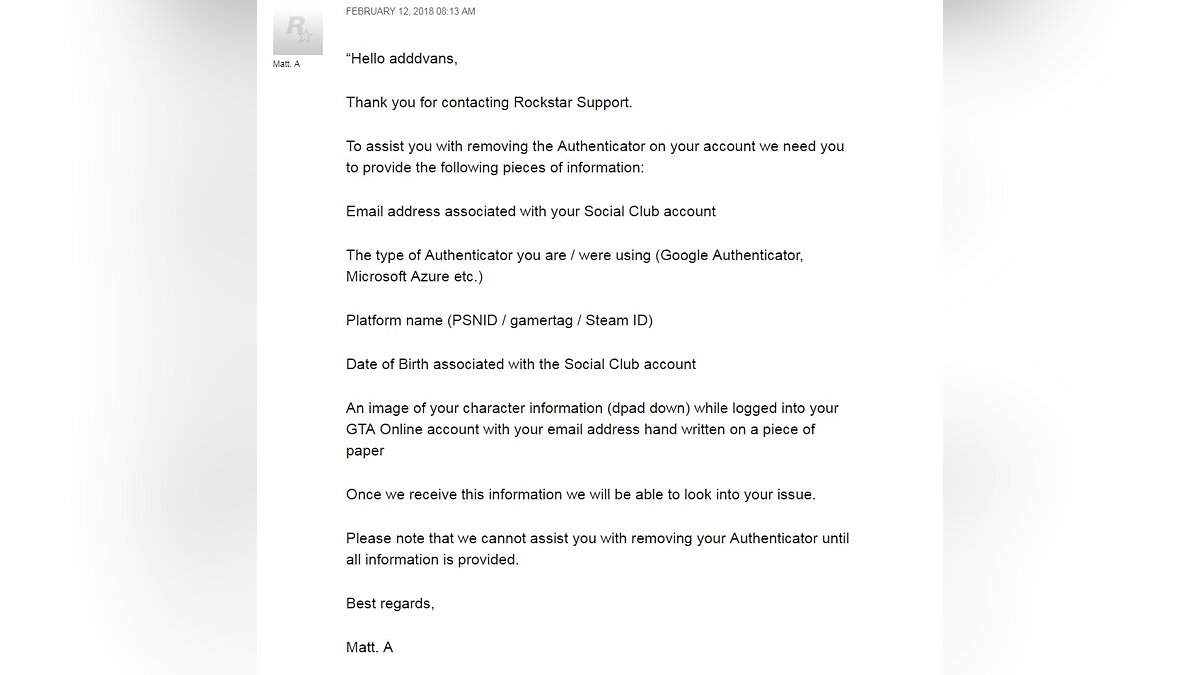The height and width of the screenshot is (675, 1200).
Task: Click the February 12, 2018 timestamp
Action: (x=410, y=11)
